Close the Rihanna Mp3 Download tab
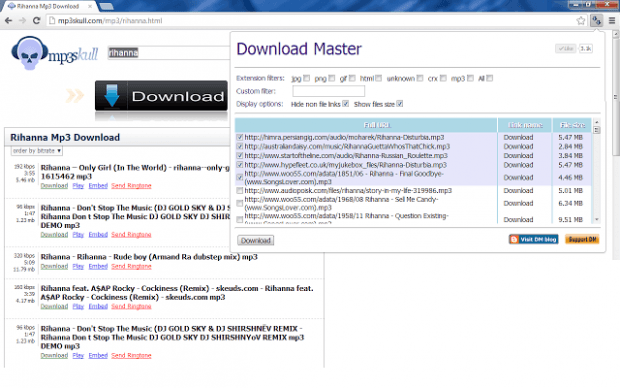Viewport: 620px width, 388px height. pyautogui.click(x=90, y=6)
